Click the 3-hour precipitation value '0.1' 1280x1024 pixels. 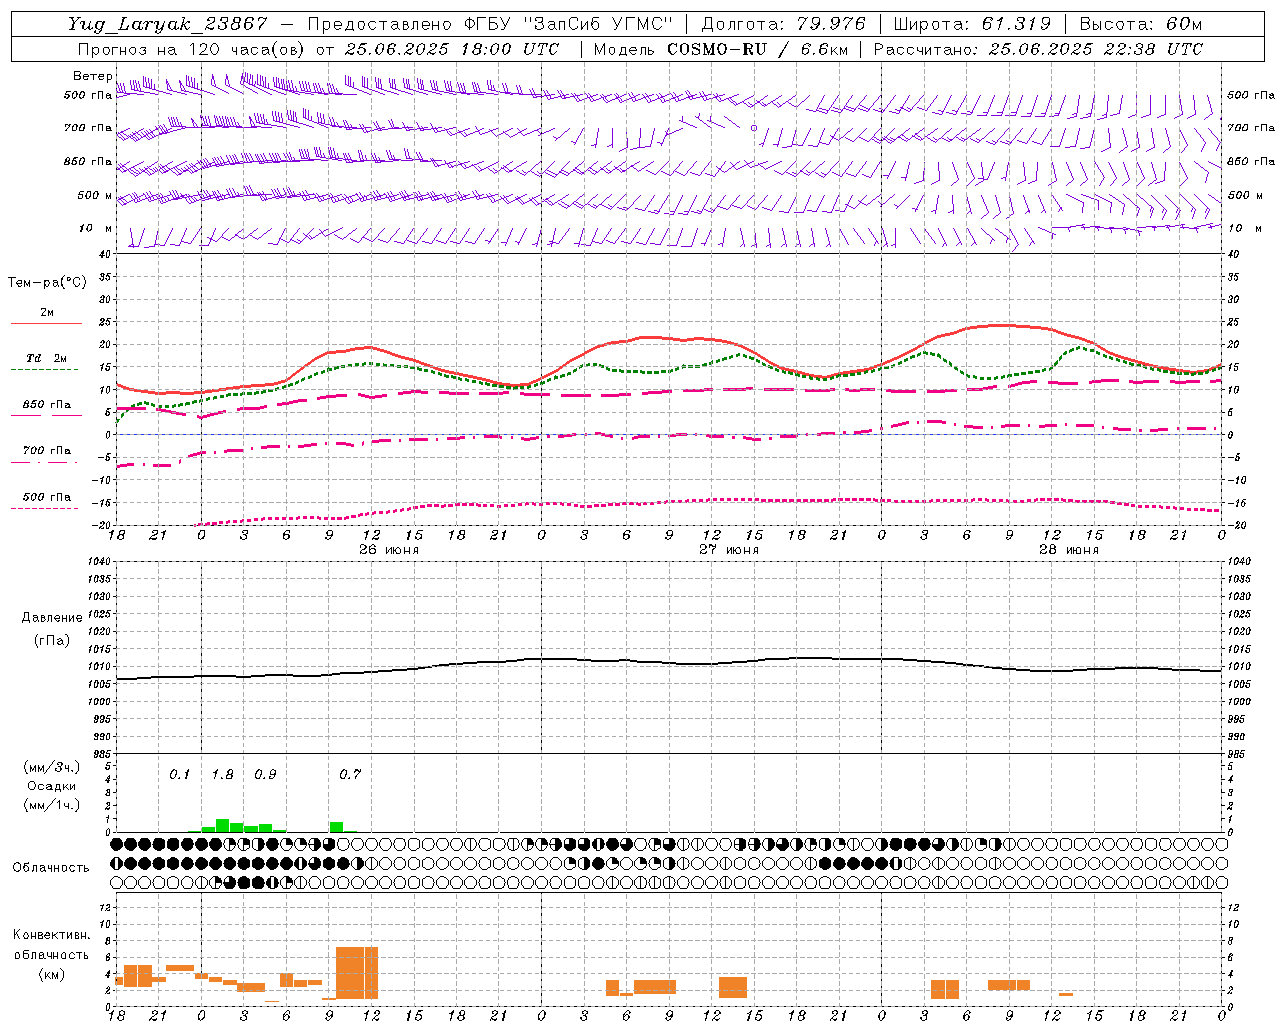click(x=179, y=775)
